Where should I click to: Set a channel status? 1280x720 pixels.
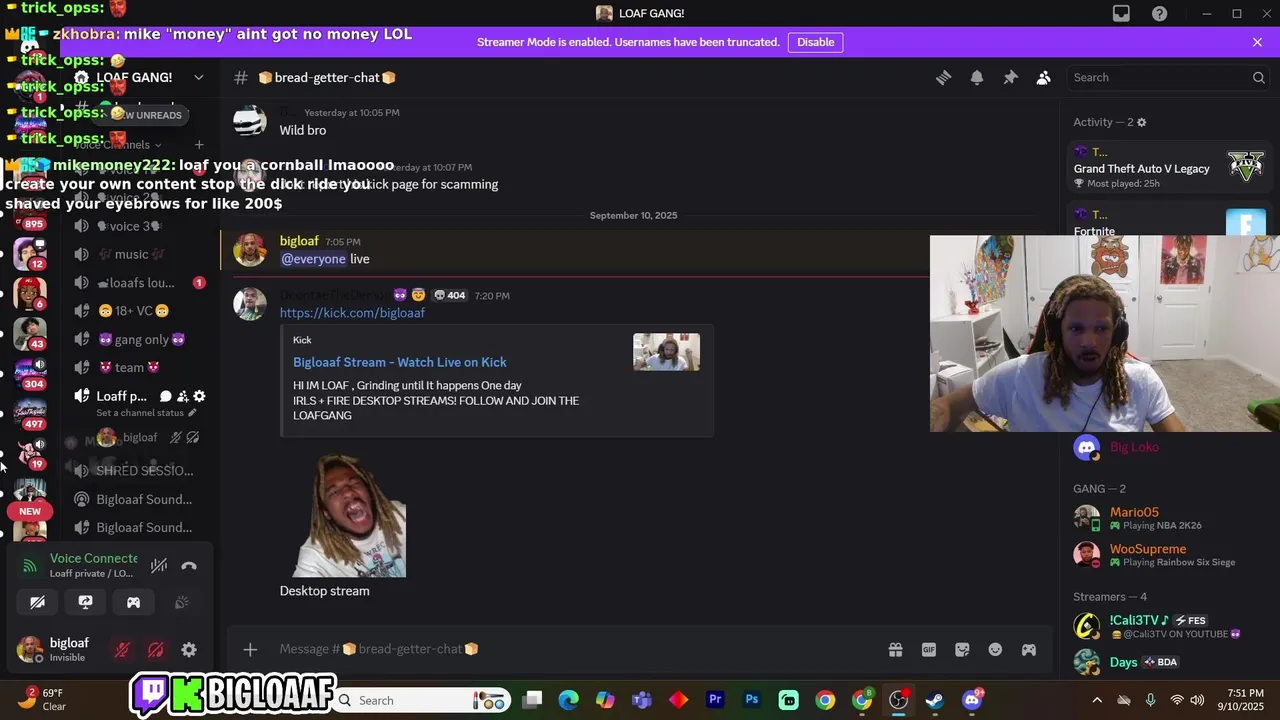[146, 413]
